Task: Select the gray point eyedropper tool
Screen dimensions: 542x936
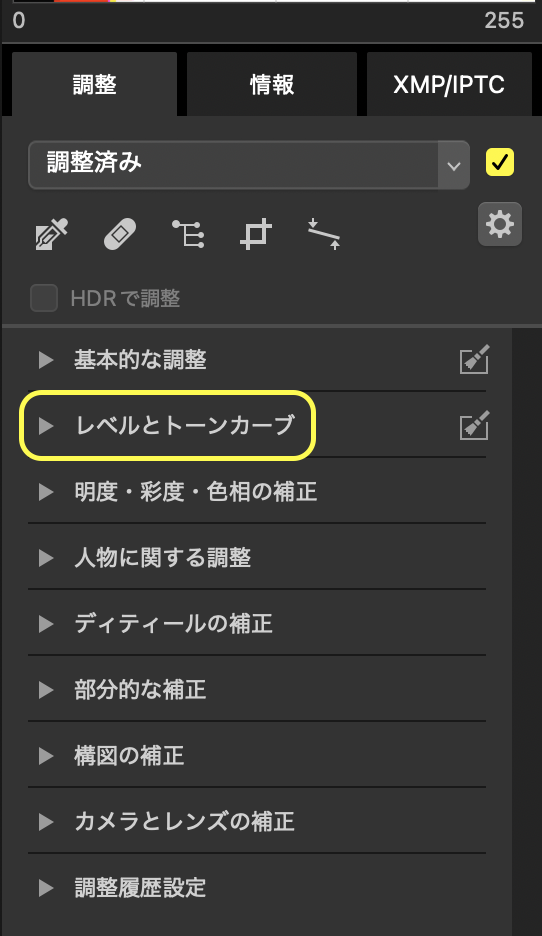Action: [52, 234]
